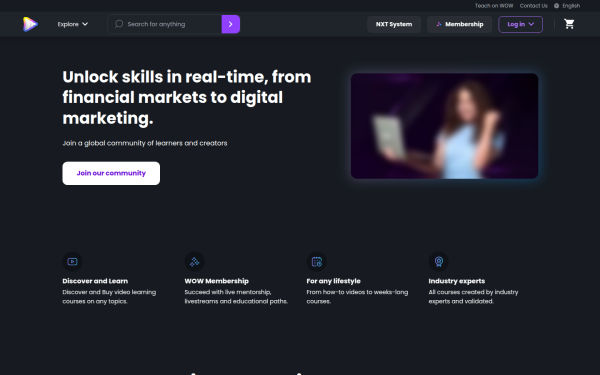Click 'Discover and Buy video learning' description
The image size is (600, 375).
109,297
